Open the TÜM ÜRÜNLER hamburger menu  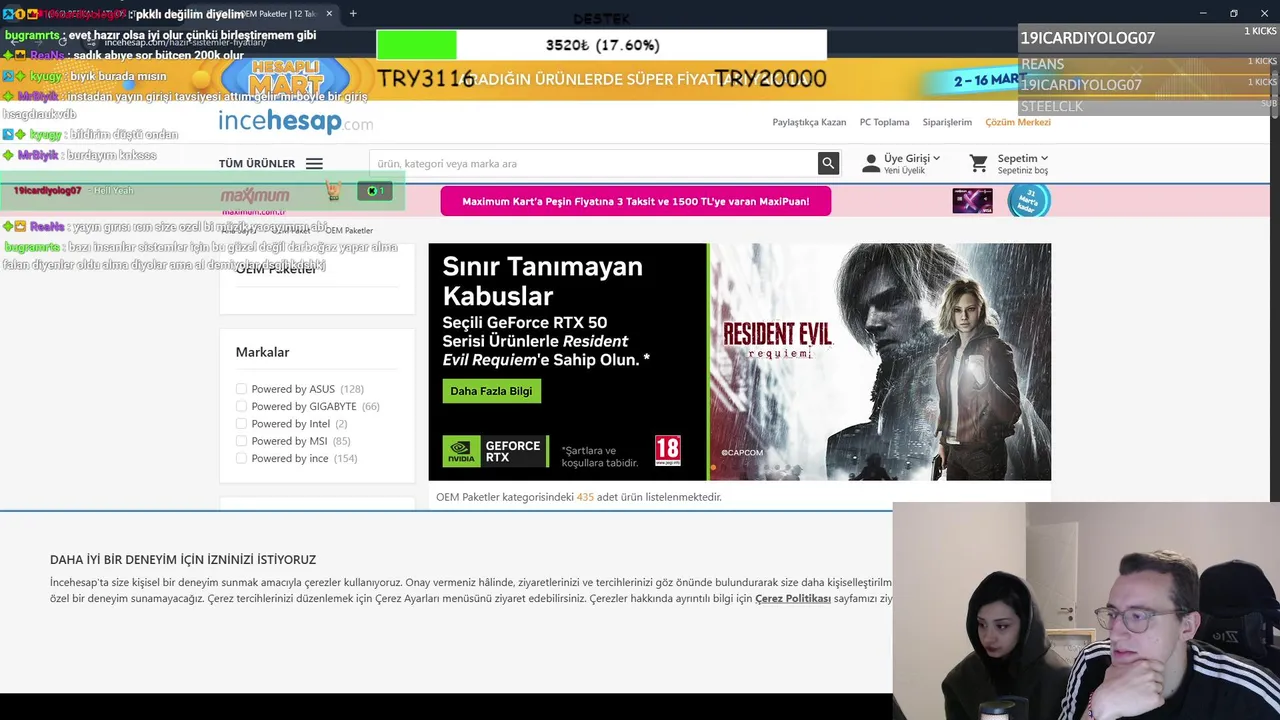(314, 164)
